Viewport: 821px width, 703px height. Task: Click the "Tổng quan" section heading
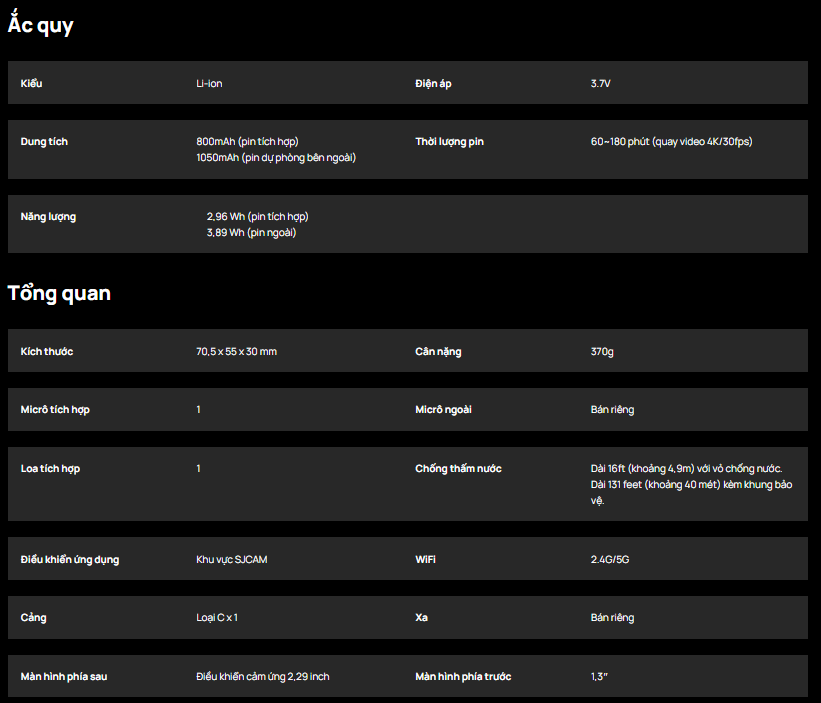pos(59,292)
